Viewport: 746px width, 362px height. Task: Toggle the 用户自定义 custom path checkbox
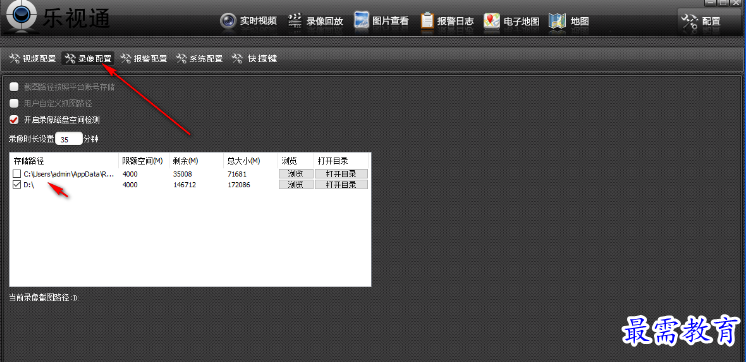coord(14,103)
